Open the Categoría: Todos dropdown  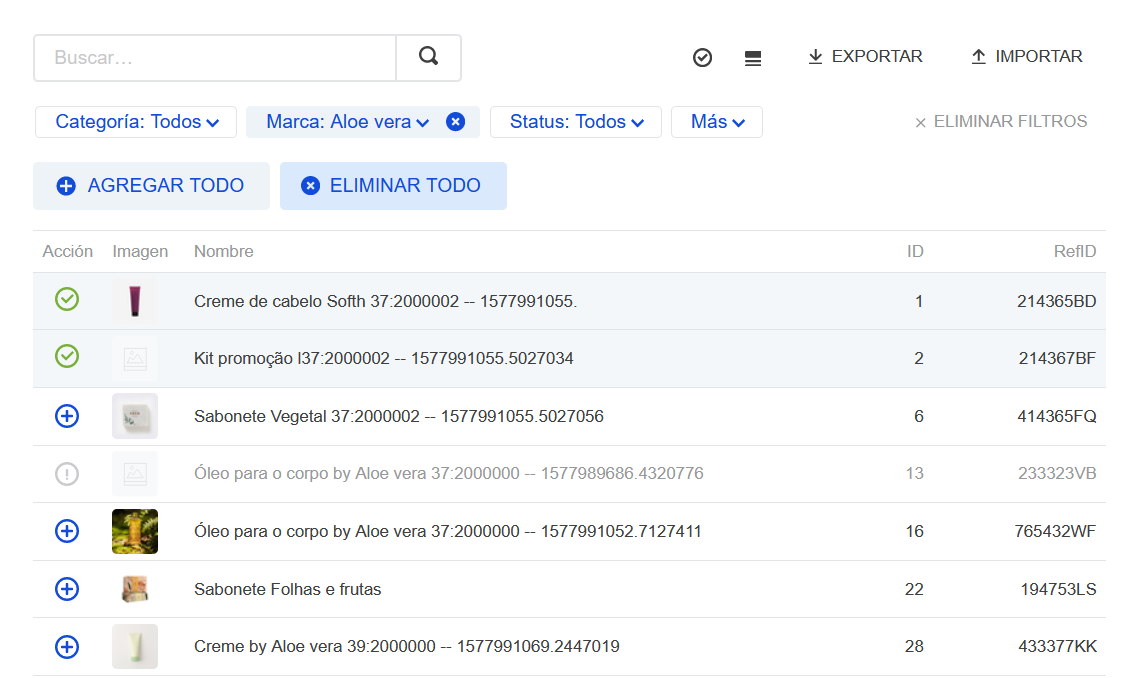(135, 121)
